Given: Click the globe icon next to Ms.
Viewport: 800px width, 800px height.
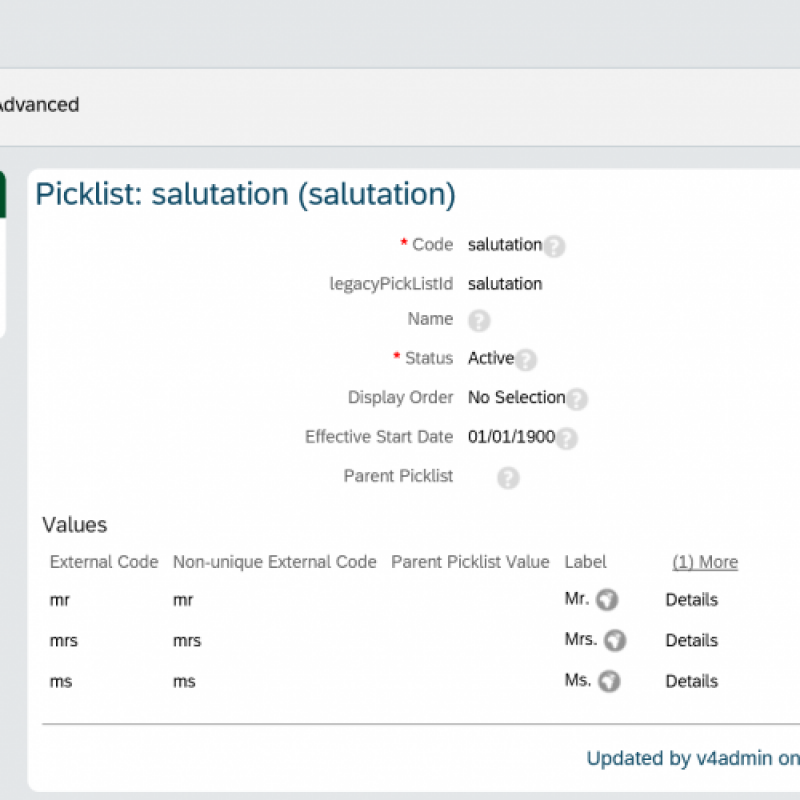Looking at the screenshot, I should (x=609, y=681).
